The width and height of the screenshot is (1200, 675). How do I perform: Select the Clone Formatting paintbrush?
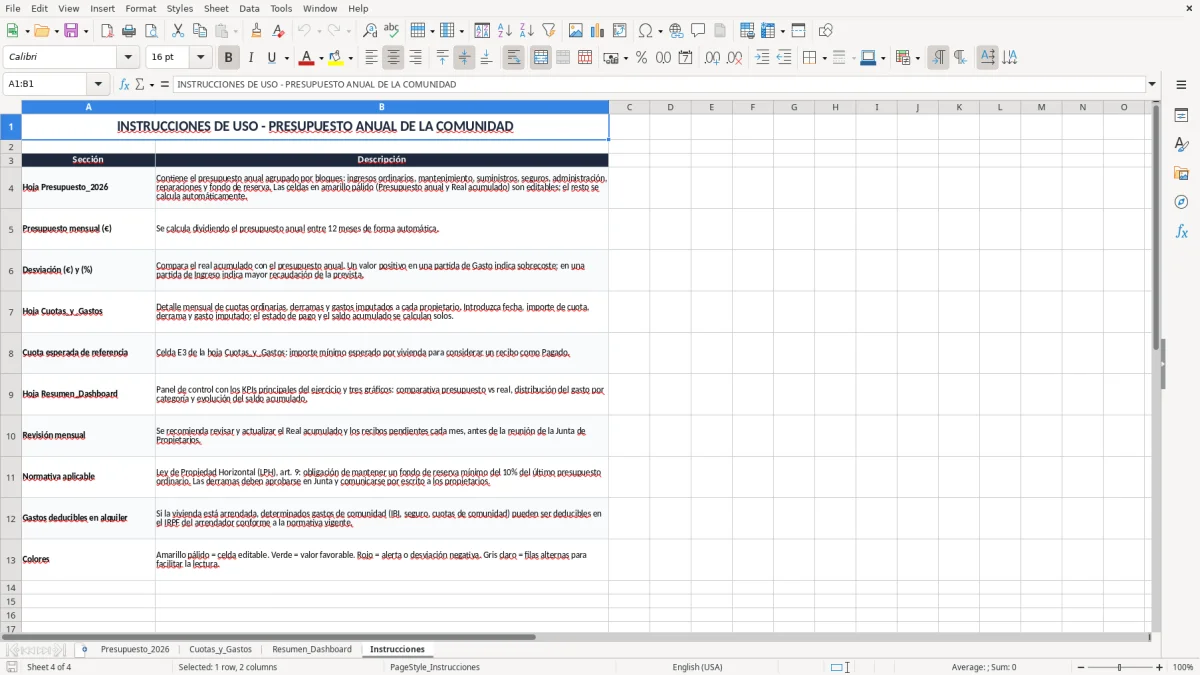click(x=256, y=31)
